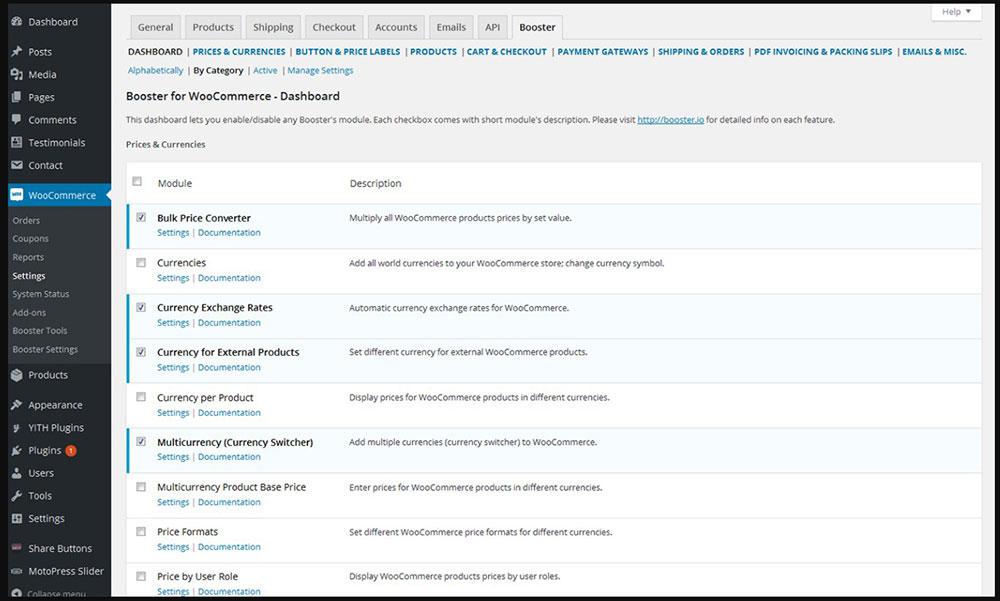Click the Share Buttons icon
This screenshot has width=1000, height=601.
(x=17, y=548)
